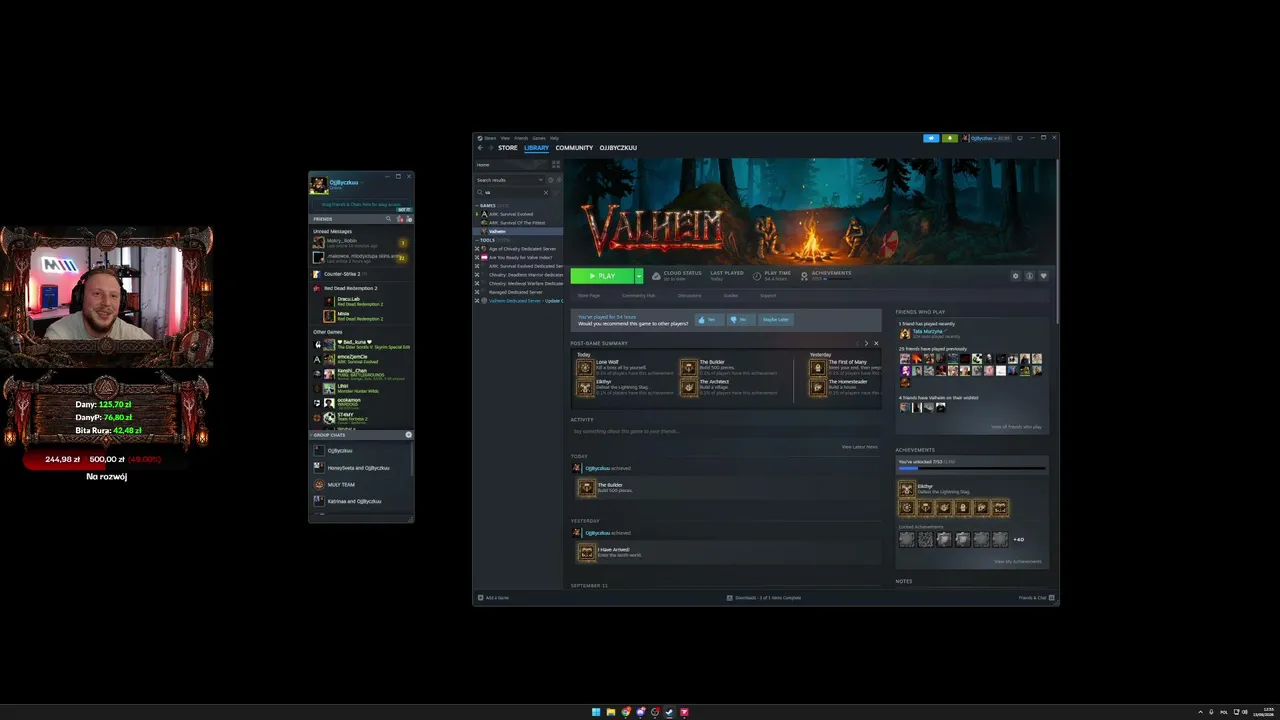View all friends who play
The width and height of the screenshot is (1280, 720).
tap(1016, 427)
